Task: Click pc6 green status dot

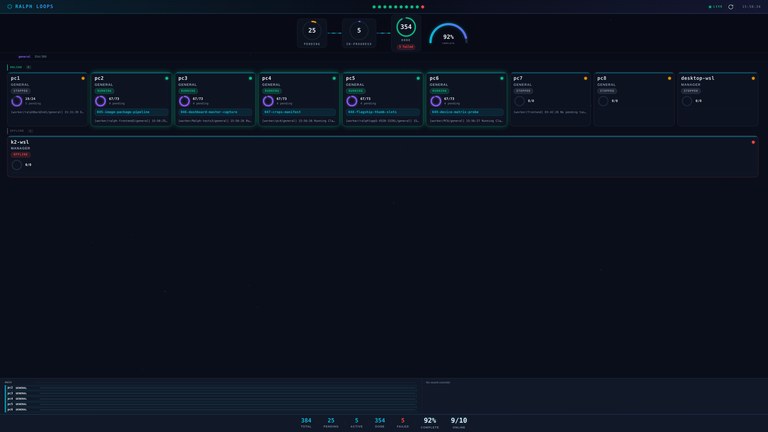Action: [502, 78]
